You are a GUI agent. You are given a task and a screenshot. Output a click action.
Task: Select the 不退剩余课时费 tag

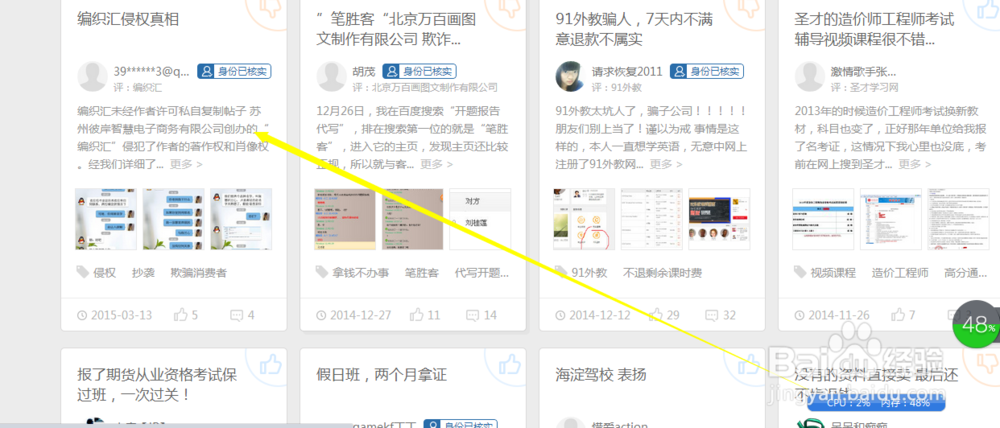pos(662,273)
